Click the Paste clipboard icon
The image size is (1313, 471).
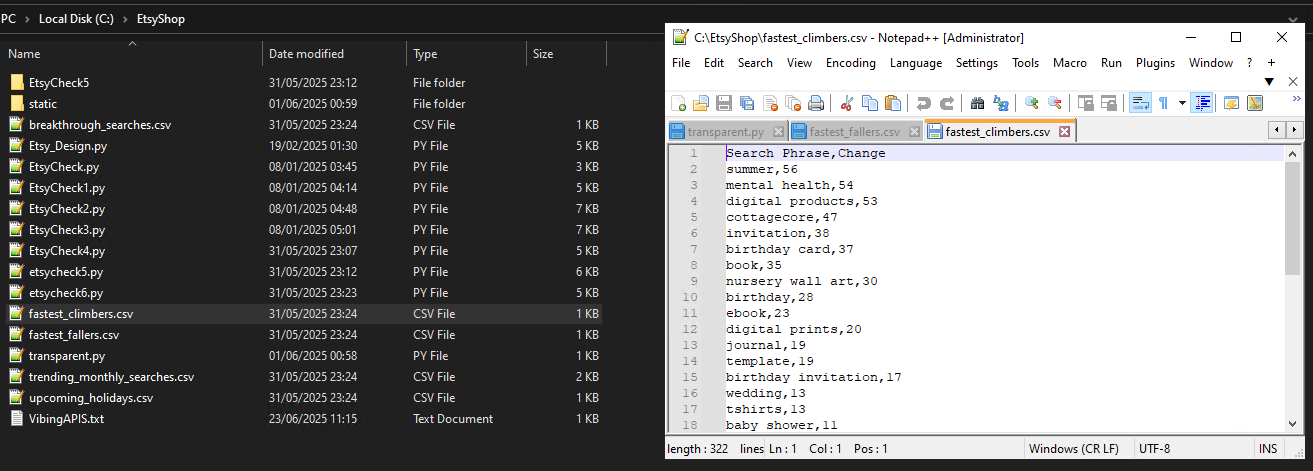tap(892, 103)
